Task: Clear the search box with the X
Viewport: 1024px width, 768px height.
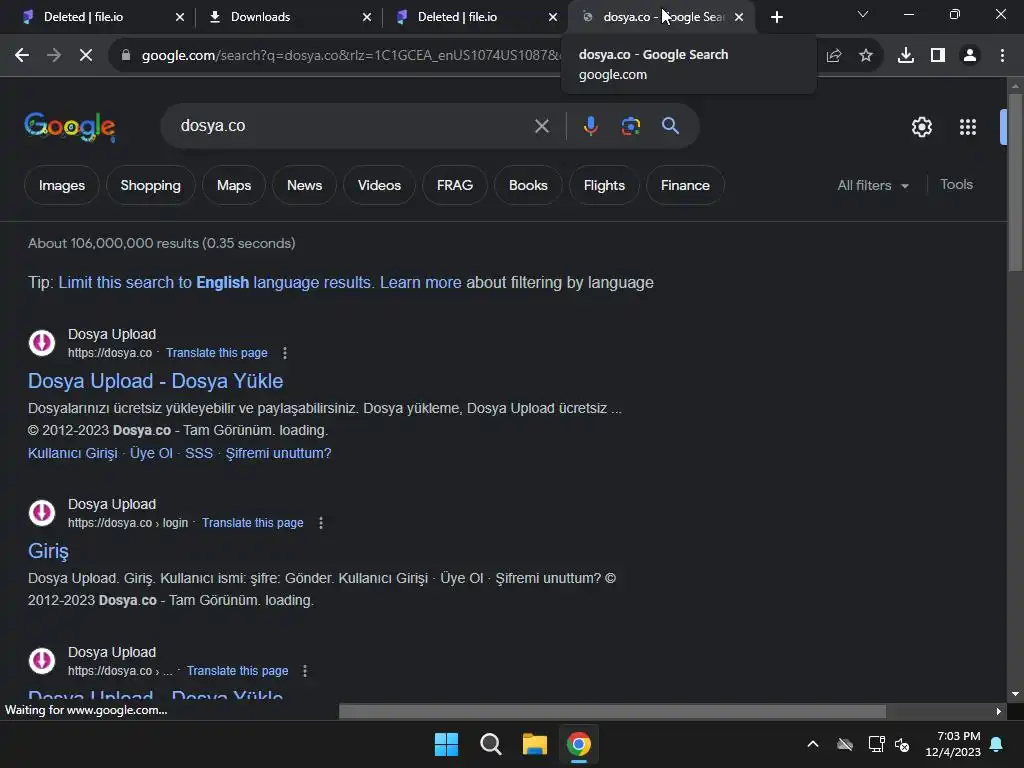Action: coord(542,126)
